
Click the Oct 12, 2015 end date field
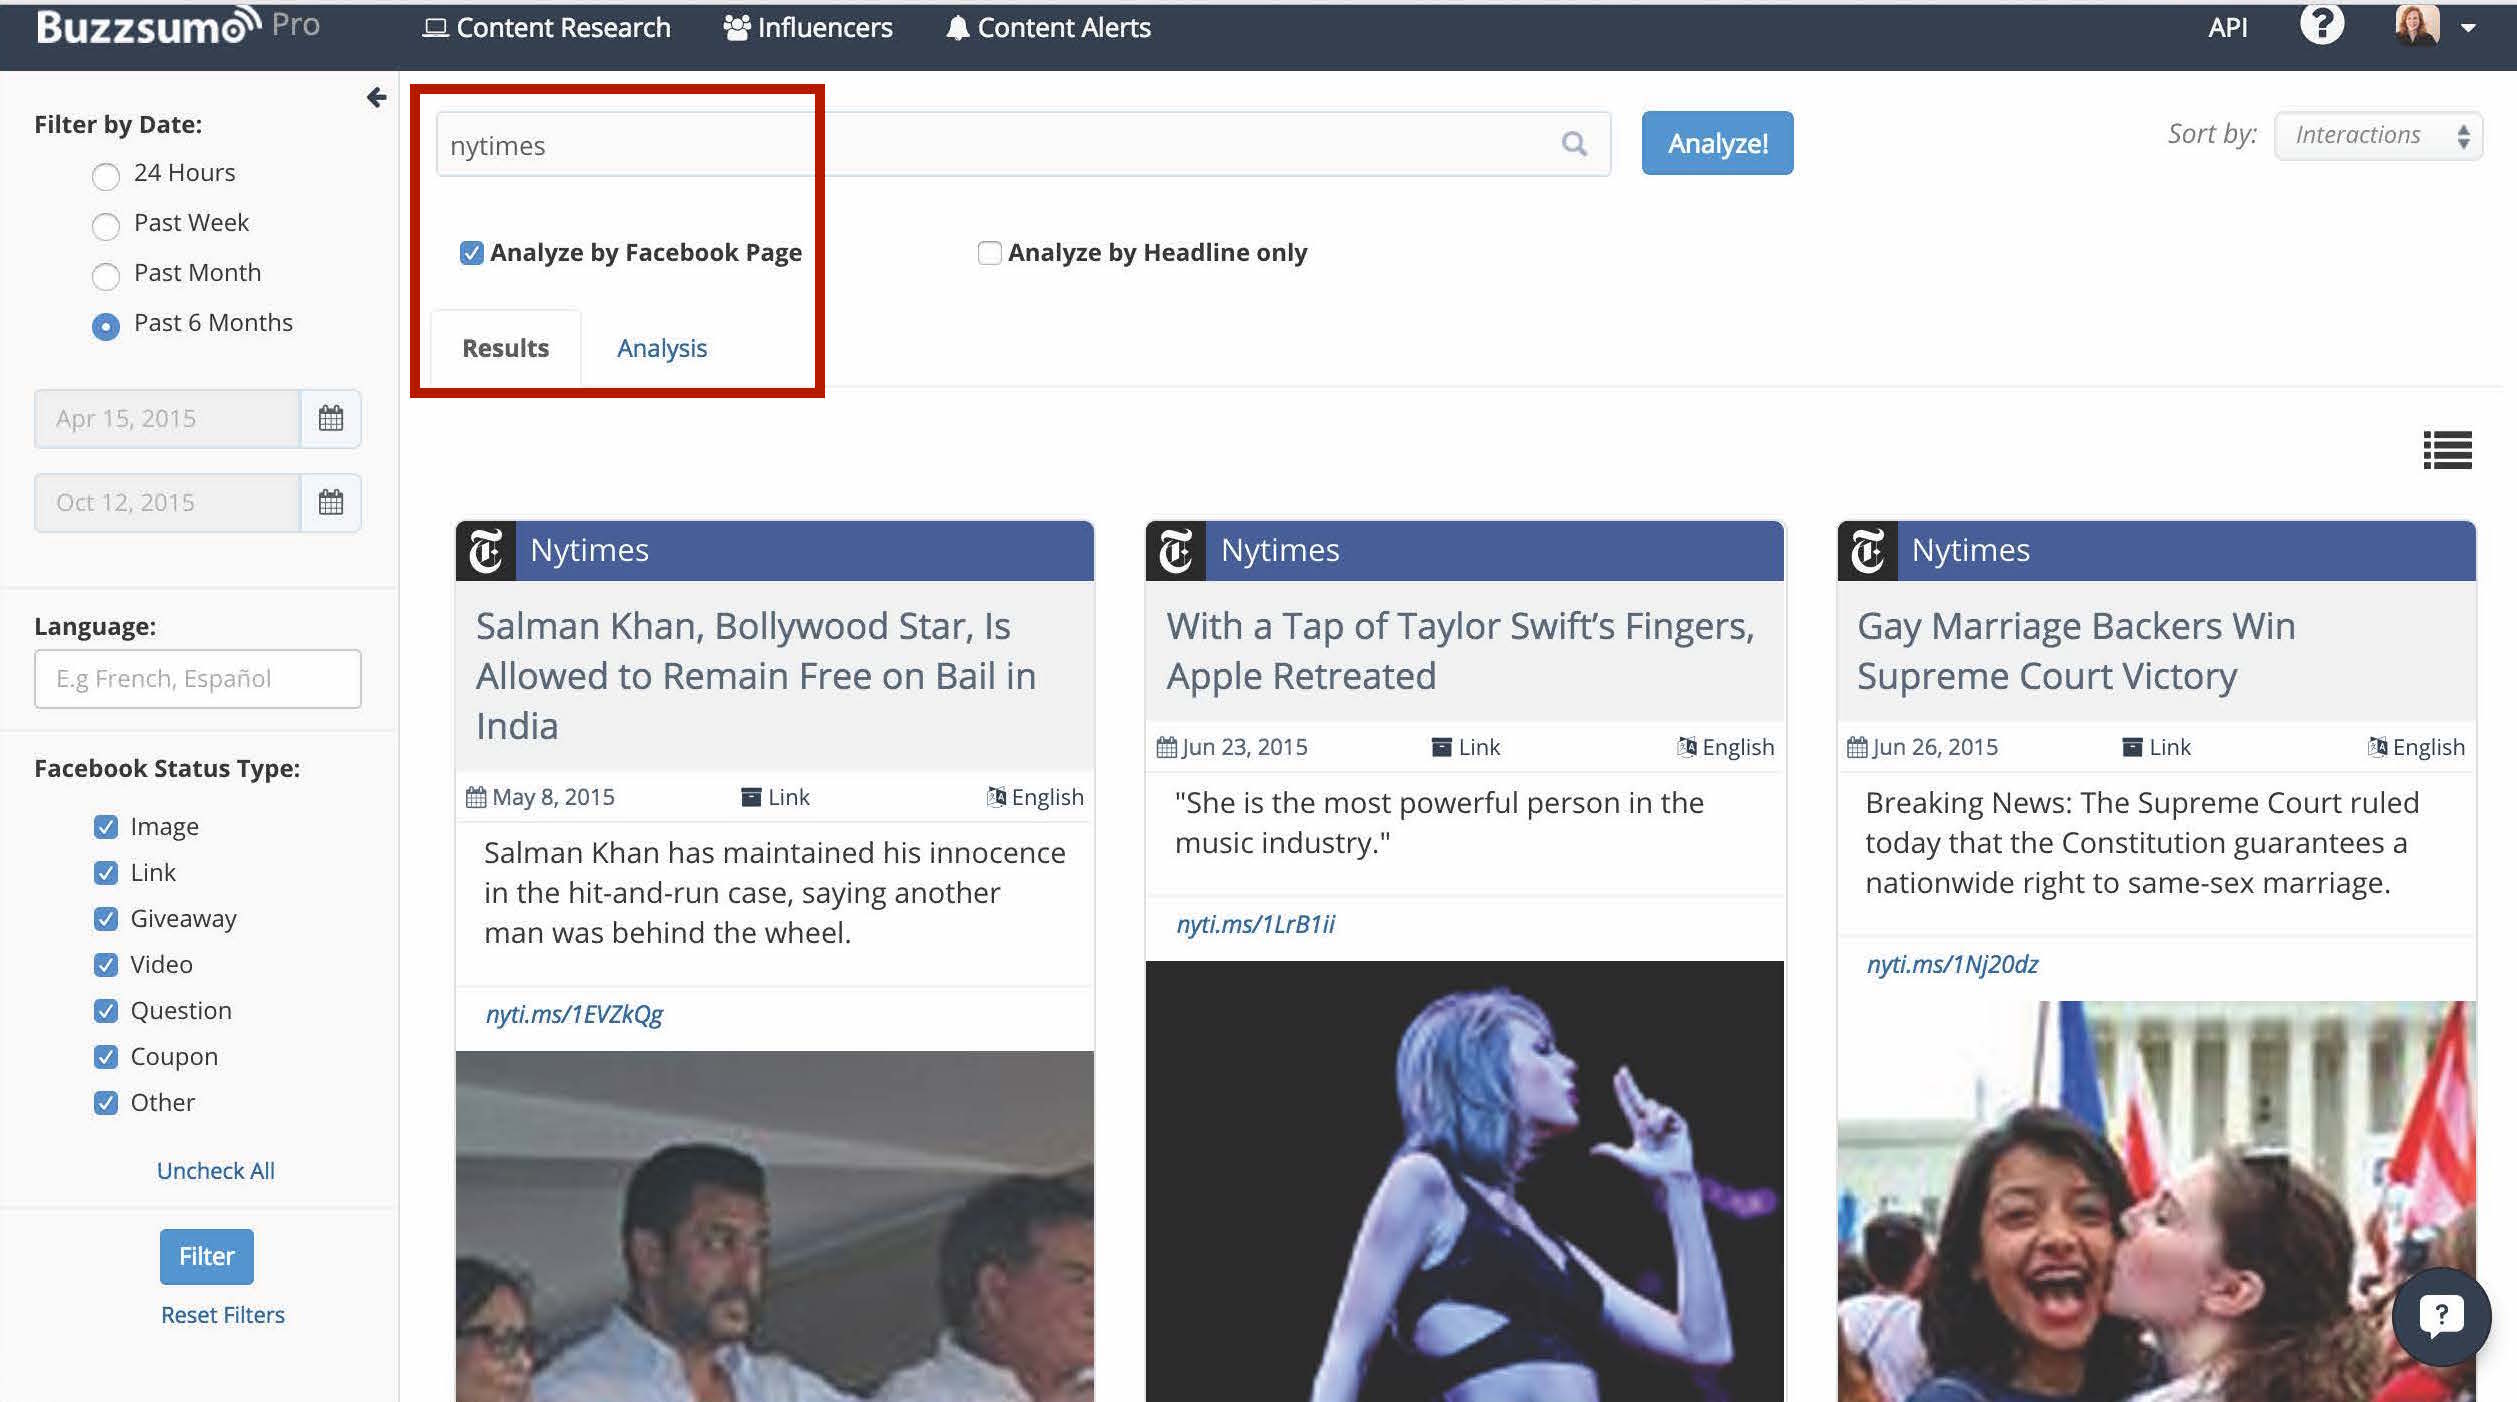[x=167, y=502]
